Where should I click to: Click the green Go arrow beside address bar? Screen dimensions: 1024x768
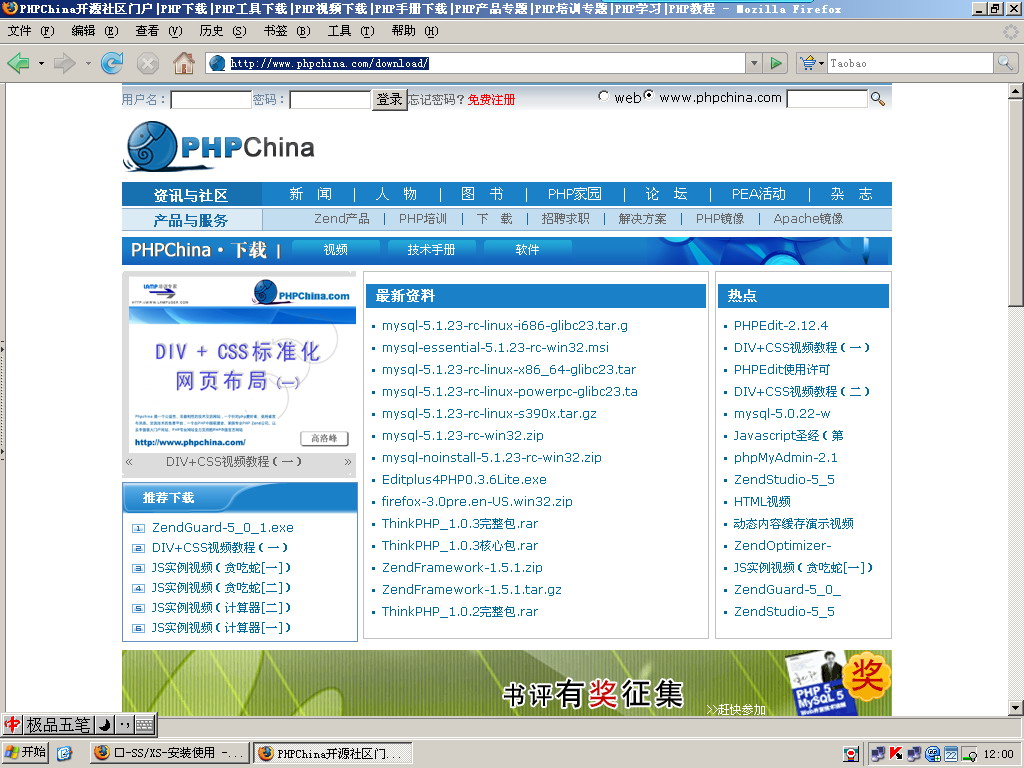[776, 63]
